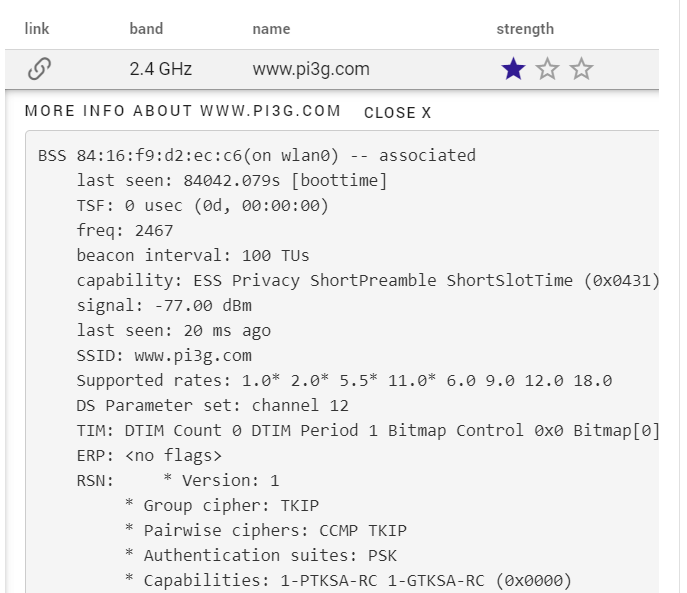Click the filled first strength star

click(513, 69)
